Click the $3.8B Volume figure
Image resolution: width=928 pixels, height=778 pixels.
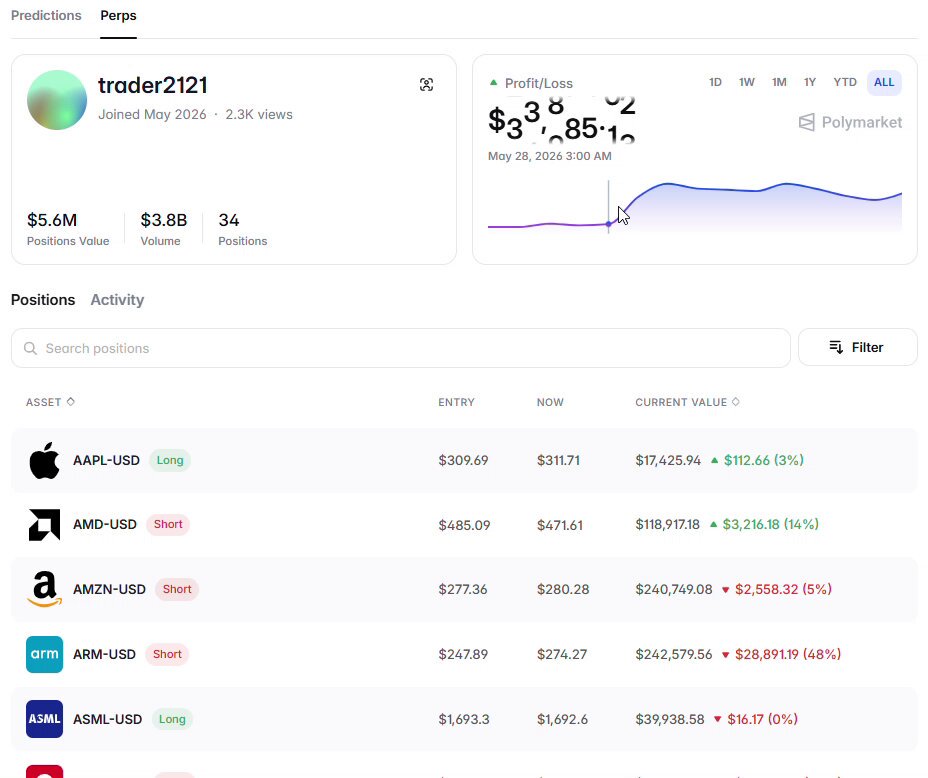click(164, 220)
